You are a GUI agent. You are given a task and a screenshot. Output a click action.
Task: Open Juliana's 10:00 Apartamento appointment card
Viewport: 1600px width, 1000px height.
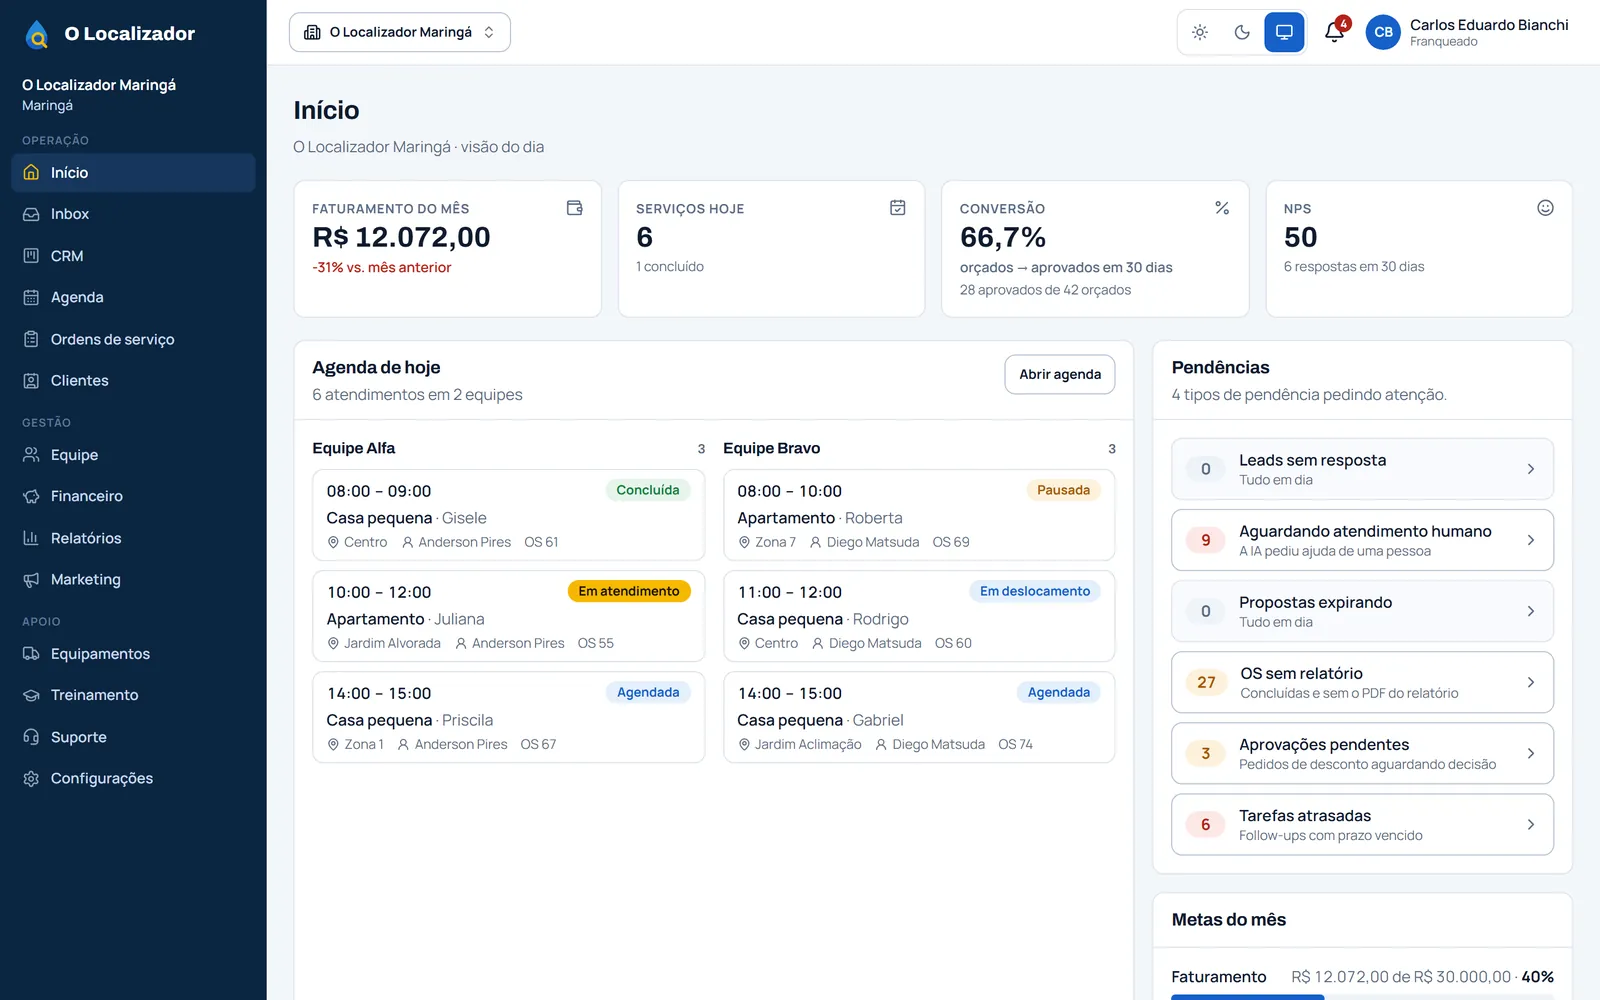(509, 616)
